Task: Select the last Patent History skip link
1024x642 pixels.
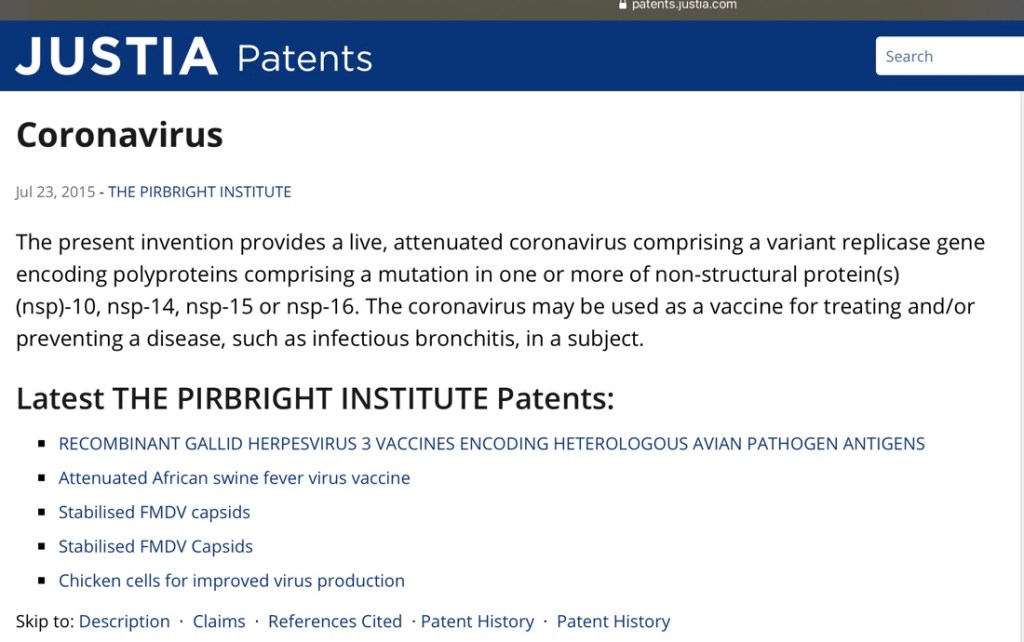Action: point(613,622)
